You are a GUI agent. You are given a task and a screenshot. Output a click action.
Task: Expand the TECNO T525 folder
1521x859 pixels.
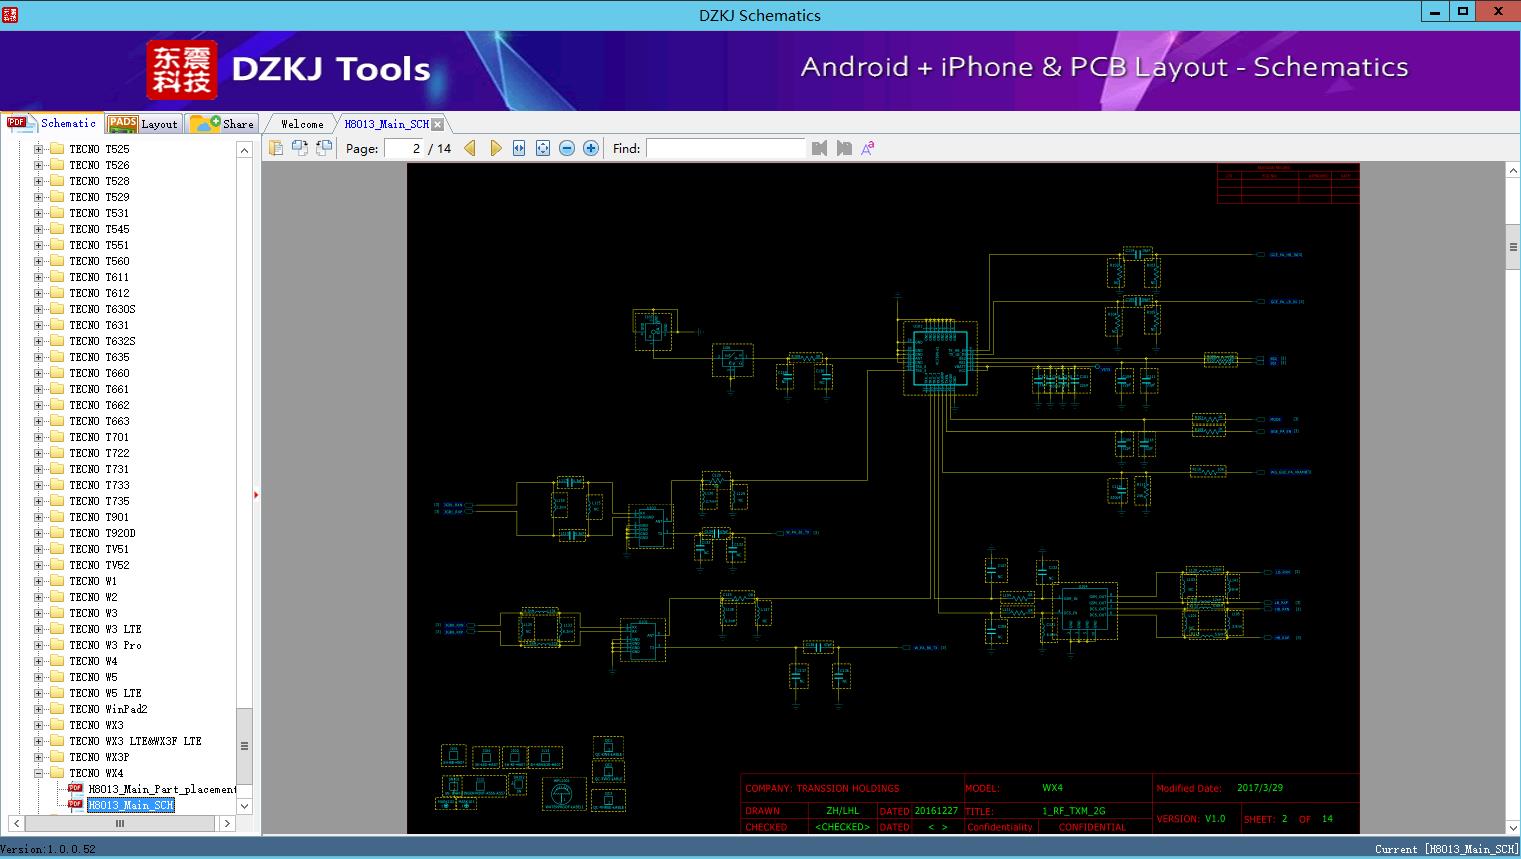pos(38,149)
